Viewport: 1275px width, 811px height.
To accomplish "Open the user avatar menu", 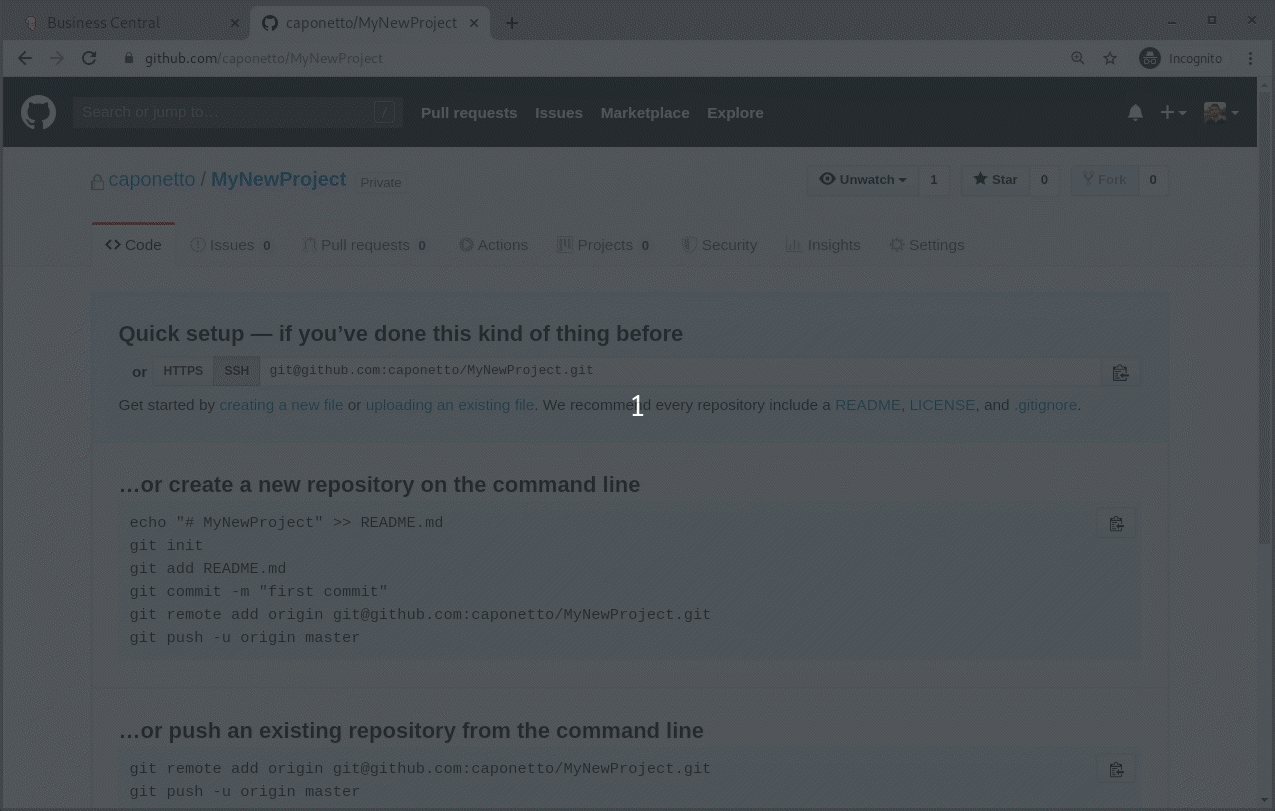I will (x=1221, y=113).
